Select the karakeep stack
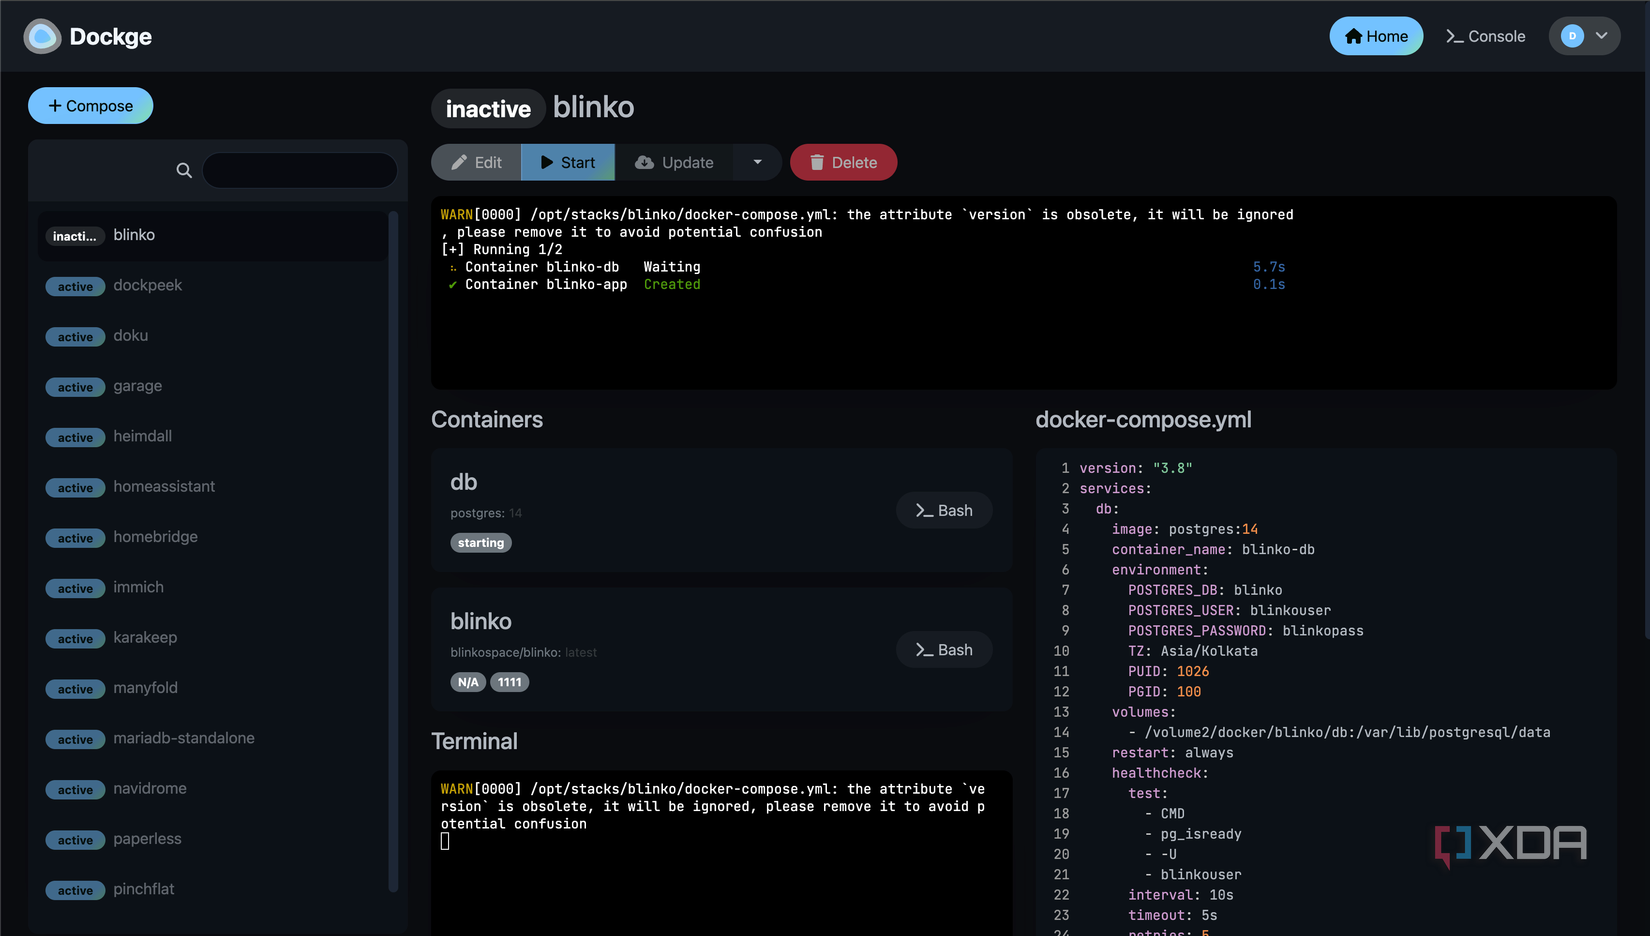1650x936 pixels. coord(213,638)
